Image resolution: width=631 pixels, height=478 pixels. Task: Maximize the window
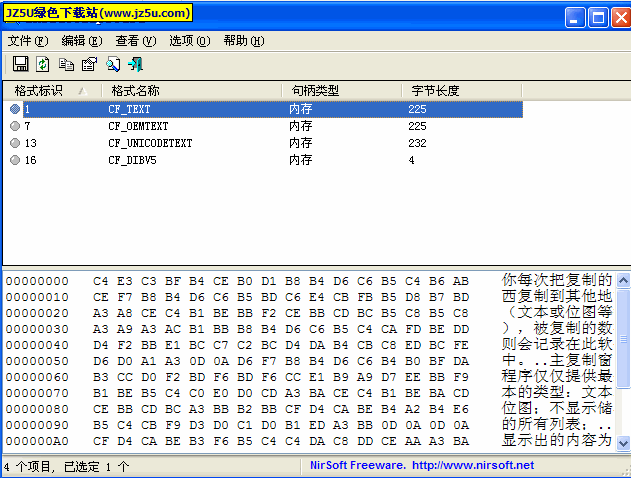(x=598, y=18)
